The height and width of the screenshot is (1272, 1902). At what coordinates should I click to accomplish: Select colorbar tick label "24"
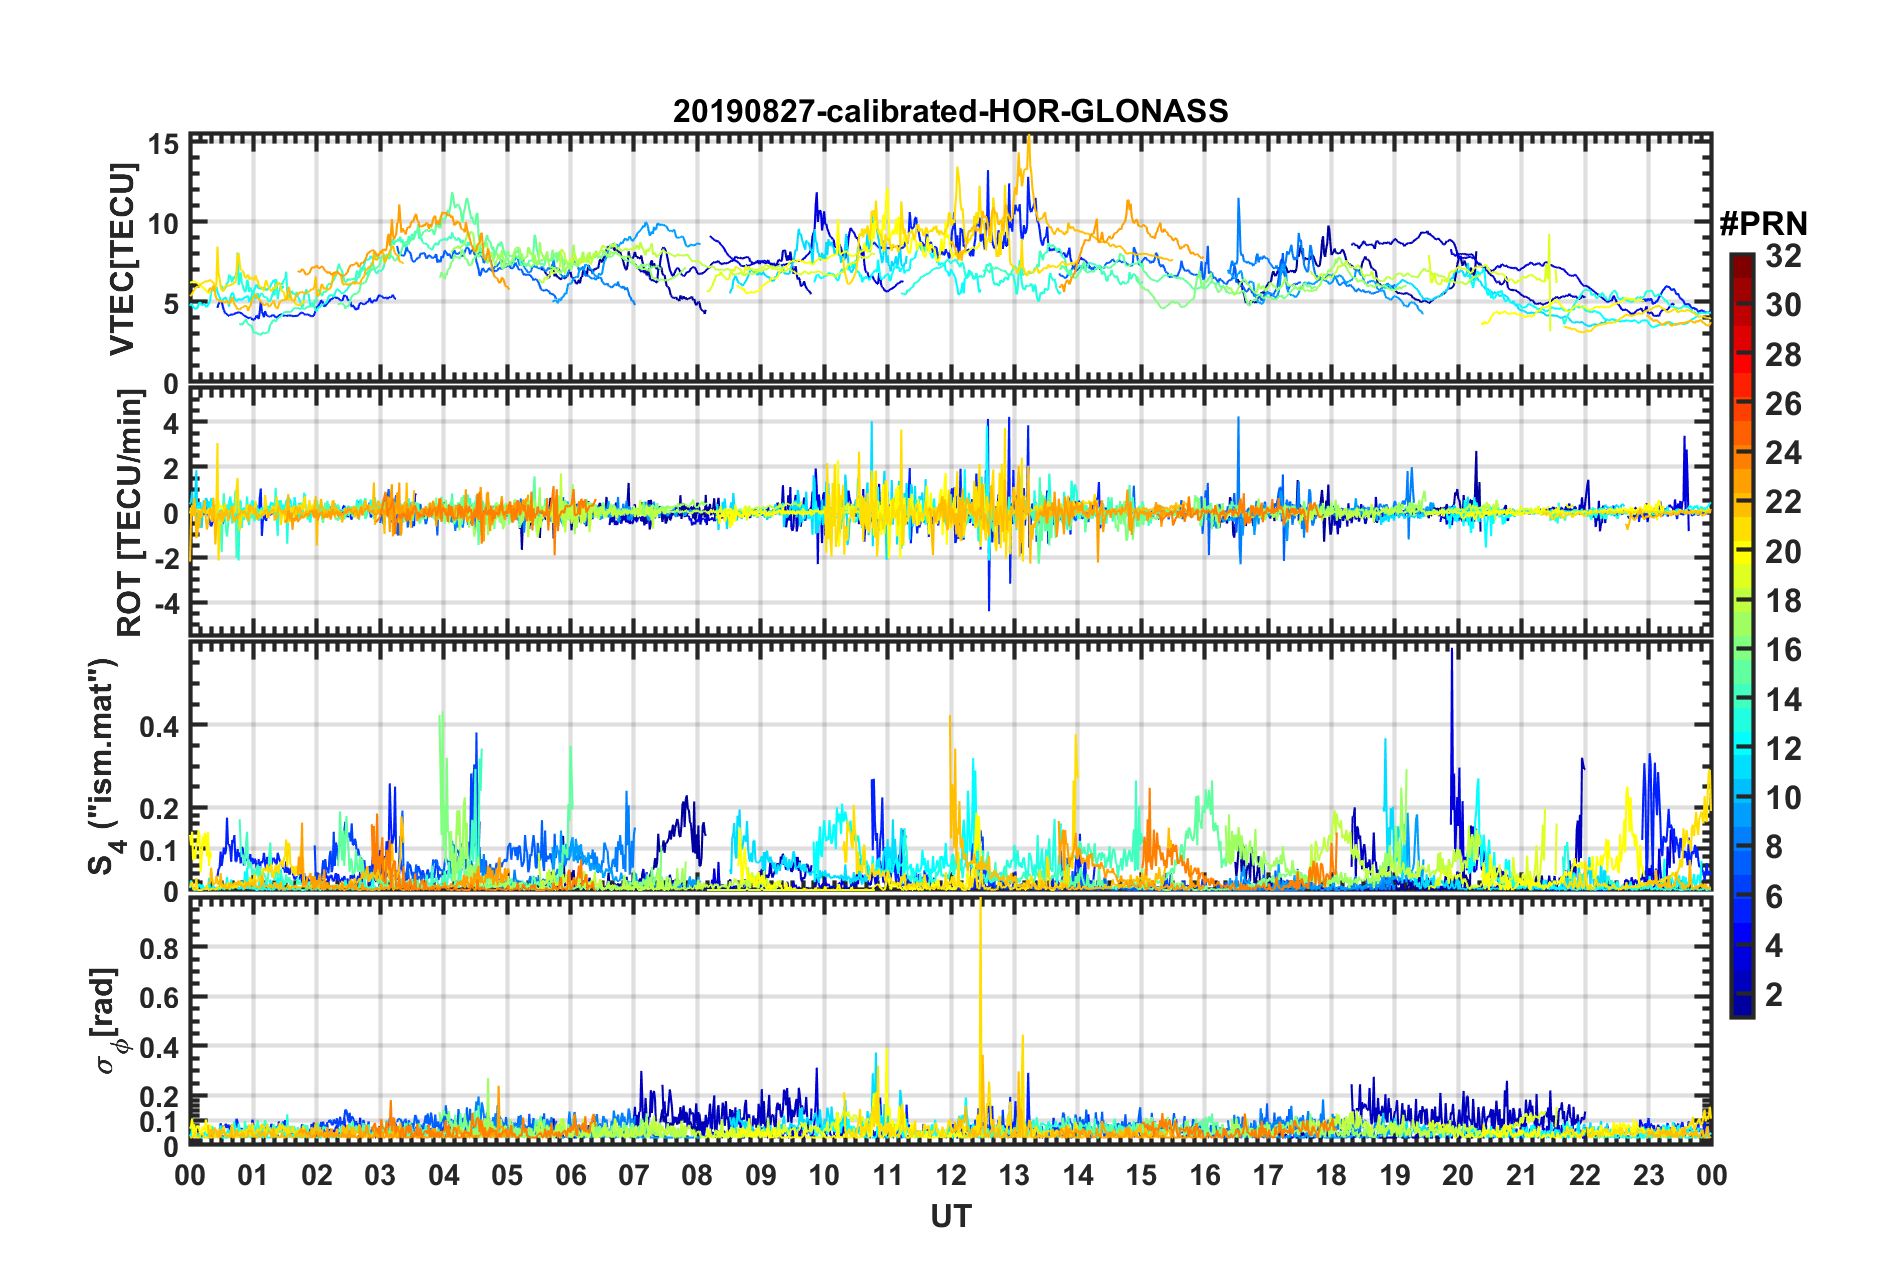click(x=1784, y=453)
